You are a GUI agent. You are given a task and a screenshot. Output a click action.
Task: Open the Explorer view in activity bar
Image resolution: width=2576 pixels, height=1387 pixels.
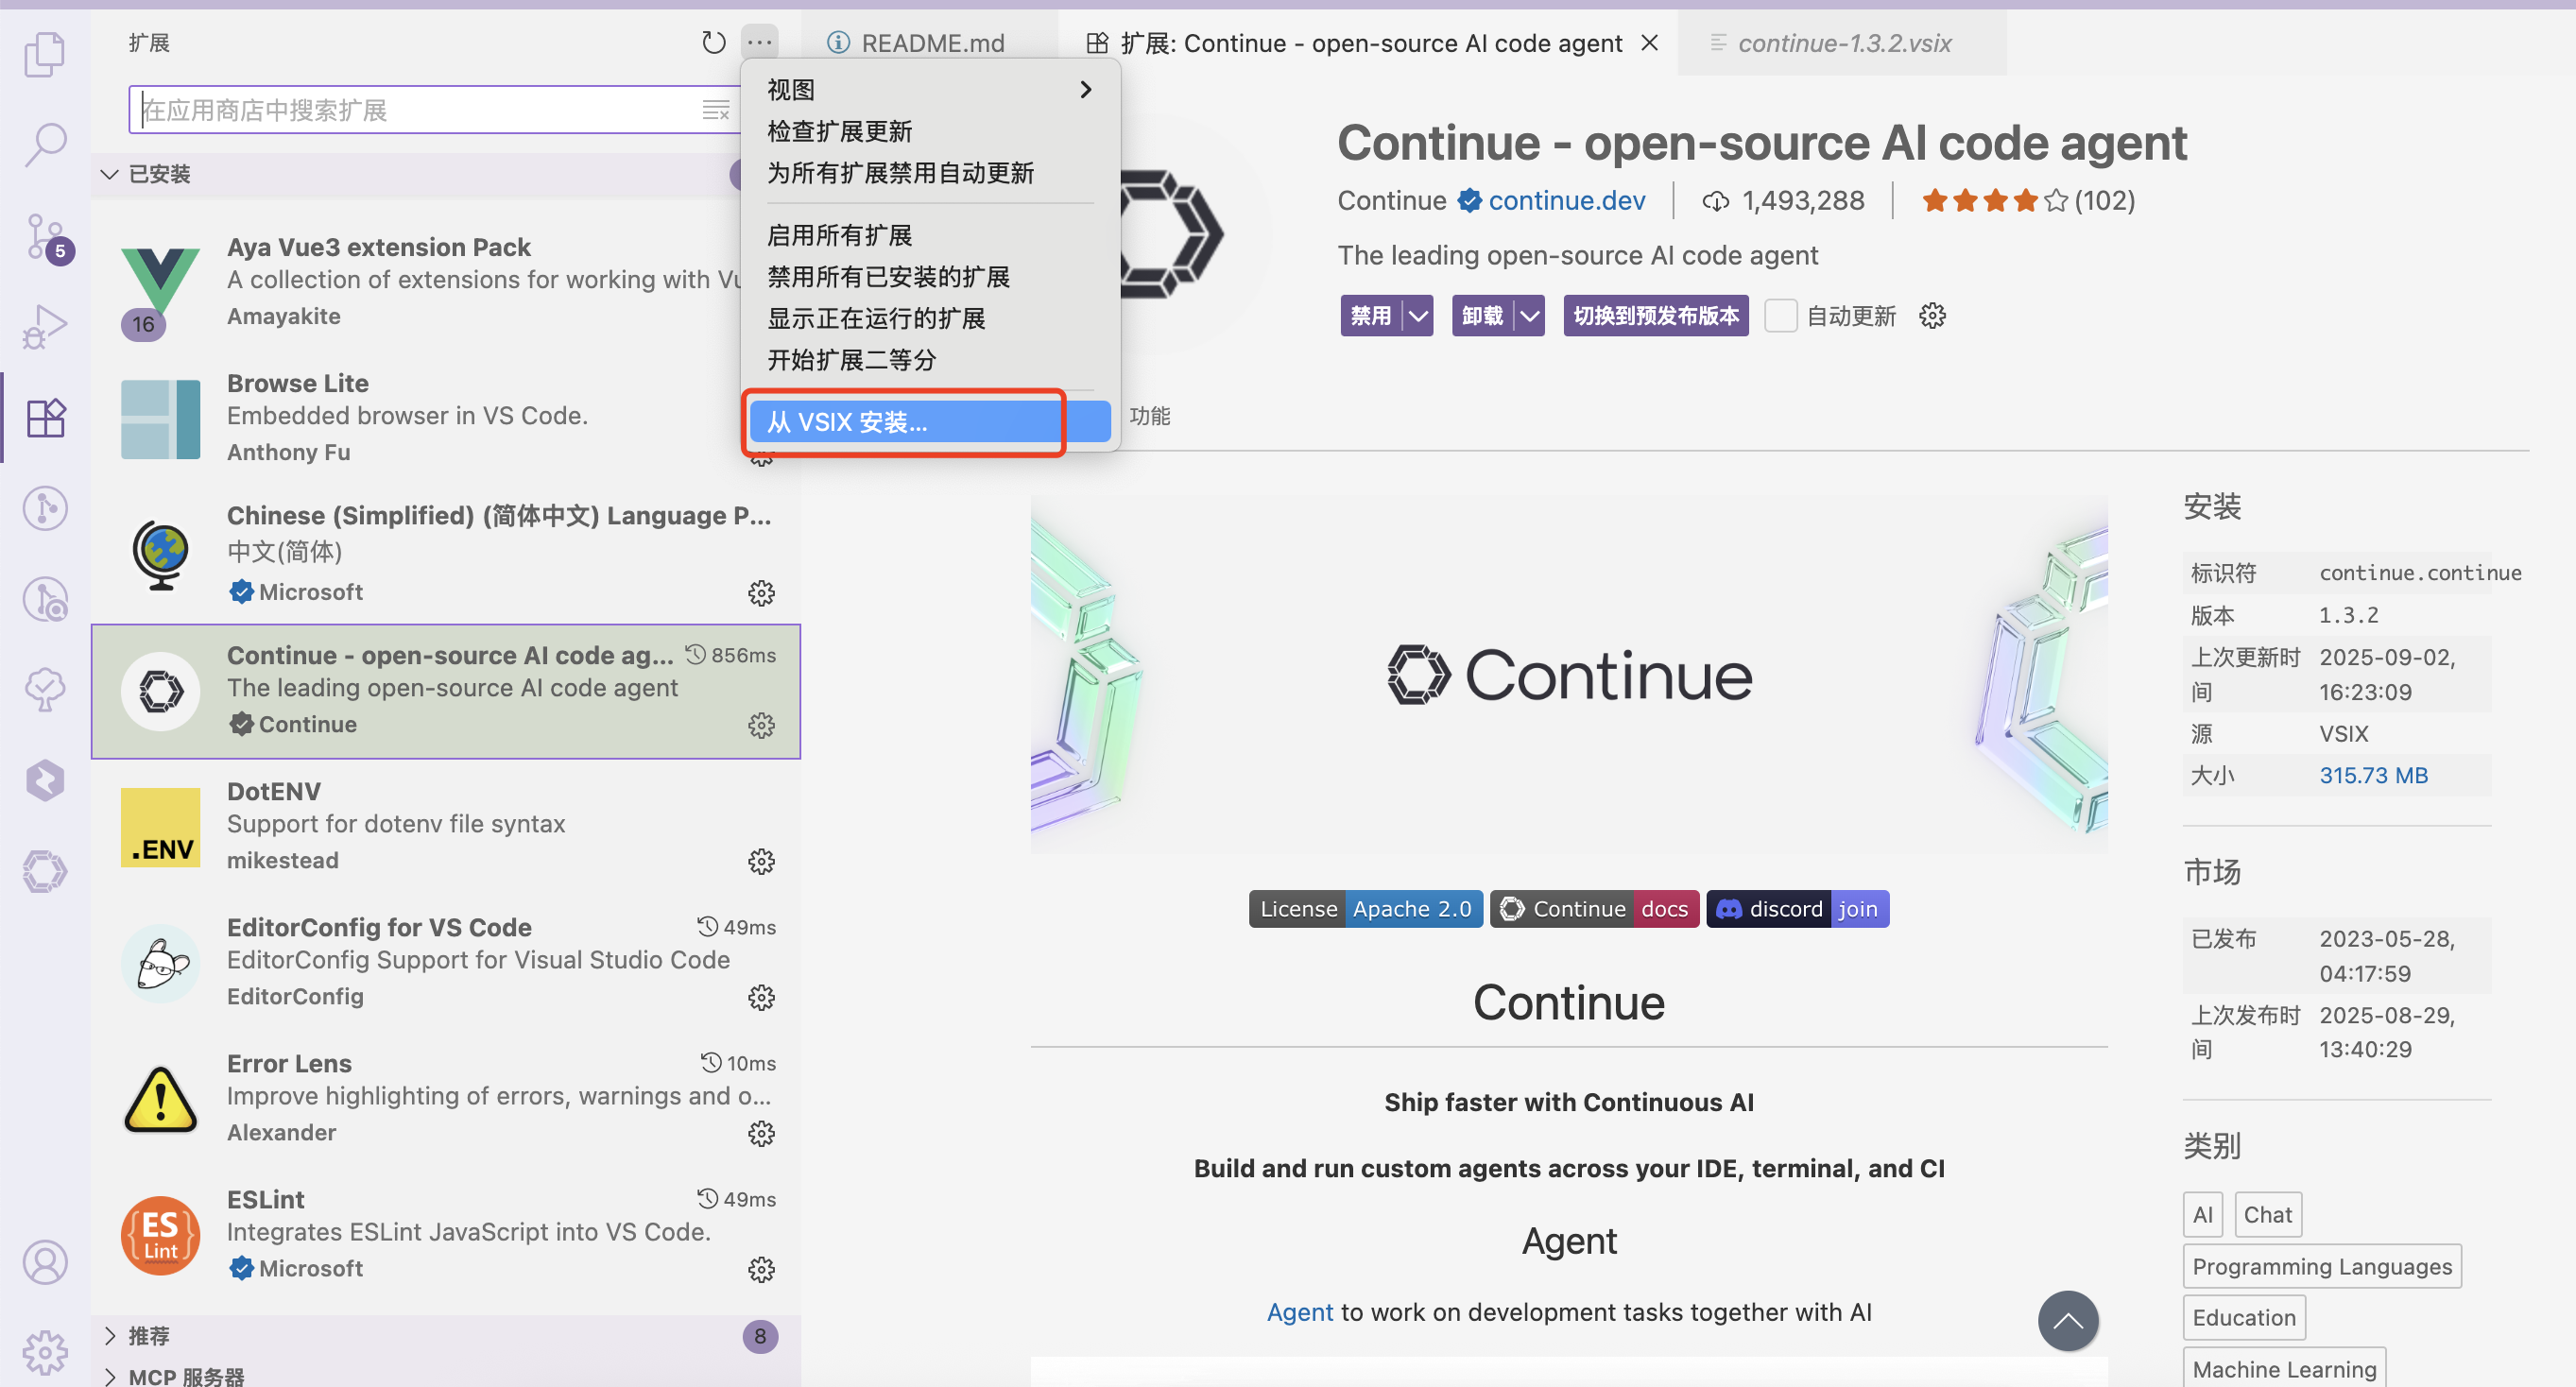[45, 54]
